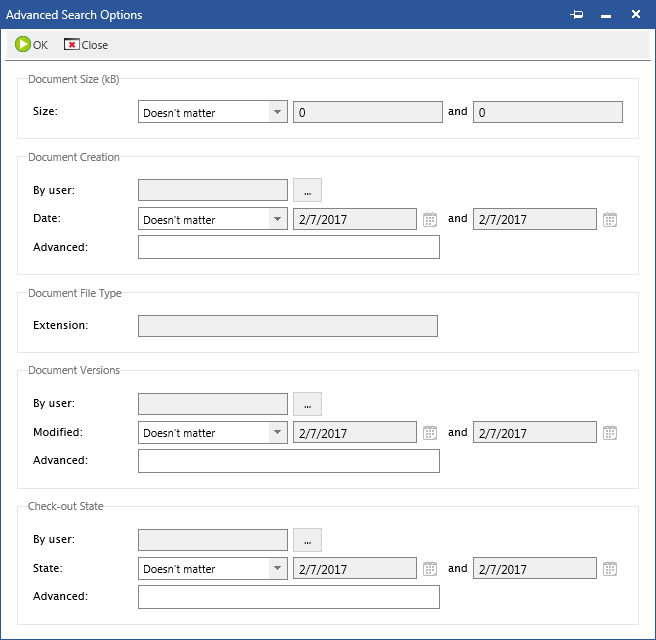This screenshot has height=640, width=656.
Task: Open the Document Creation start date calendar icon
Action: (x=430, y=220)
